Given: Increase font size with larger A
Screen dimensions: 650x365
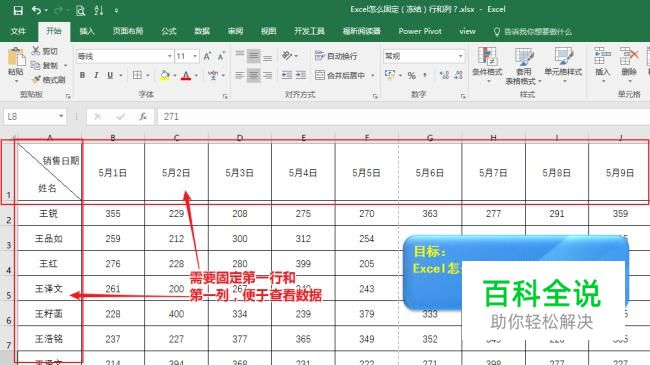Looking at the screenshot, I should click(x=207, y=56).
